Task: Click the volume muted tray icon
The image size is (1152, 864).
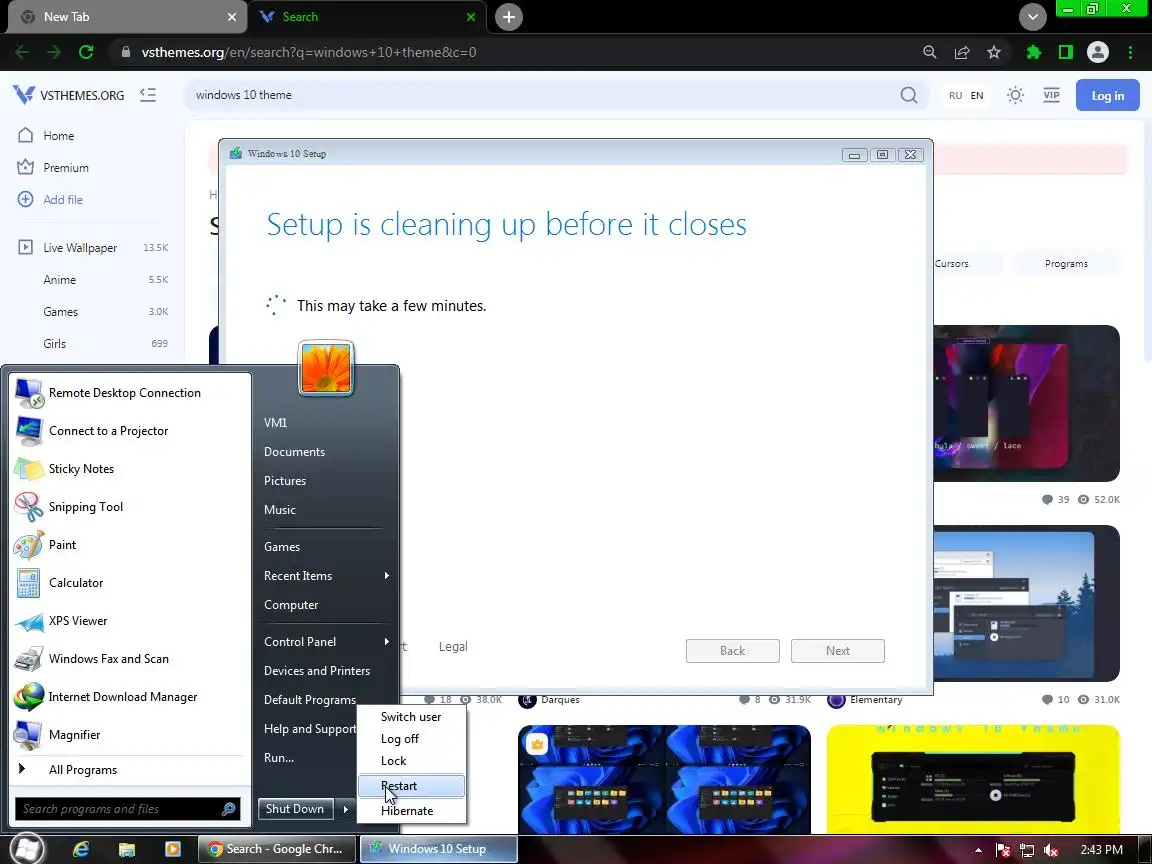Action: (x=1051, y=850)
